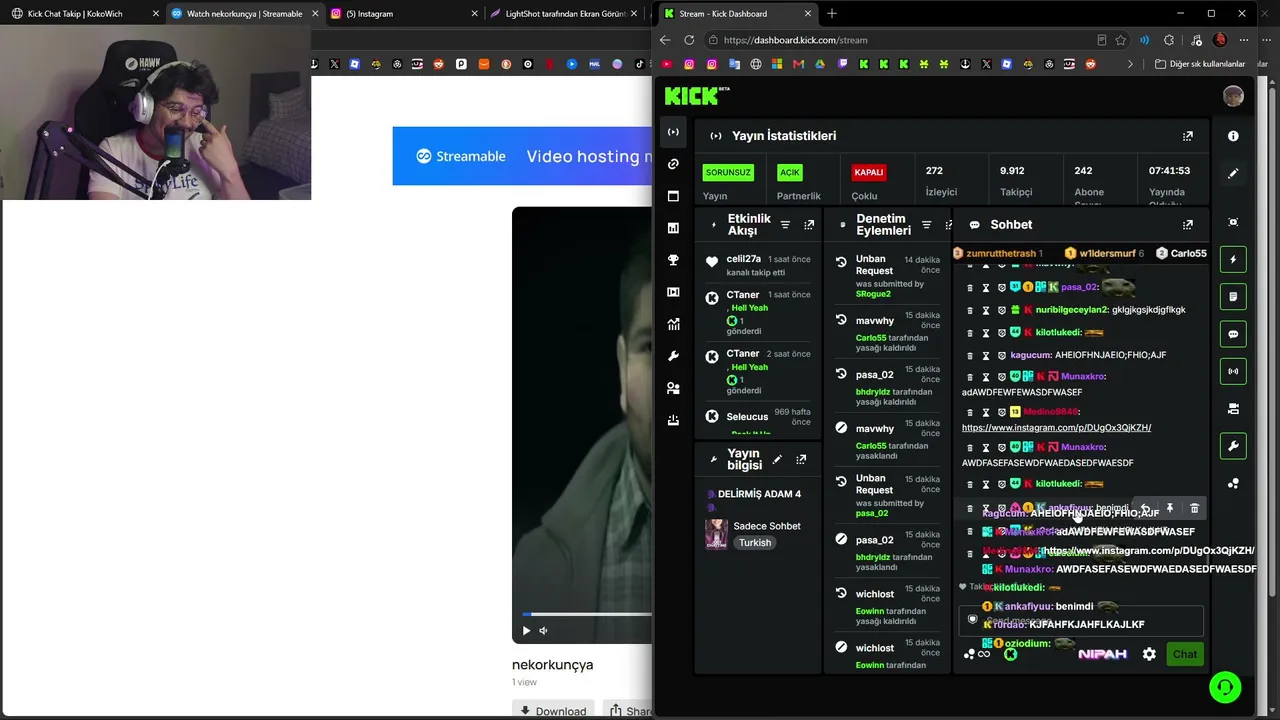Viewport: 1280px width, 720px height.
Task: Open the video clips icon in Kick sidebar
Action: click(x=673, y=292)
